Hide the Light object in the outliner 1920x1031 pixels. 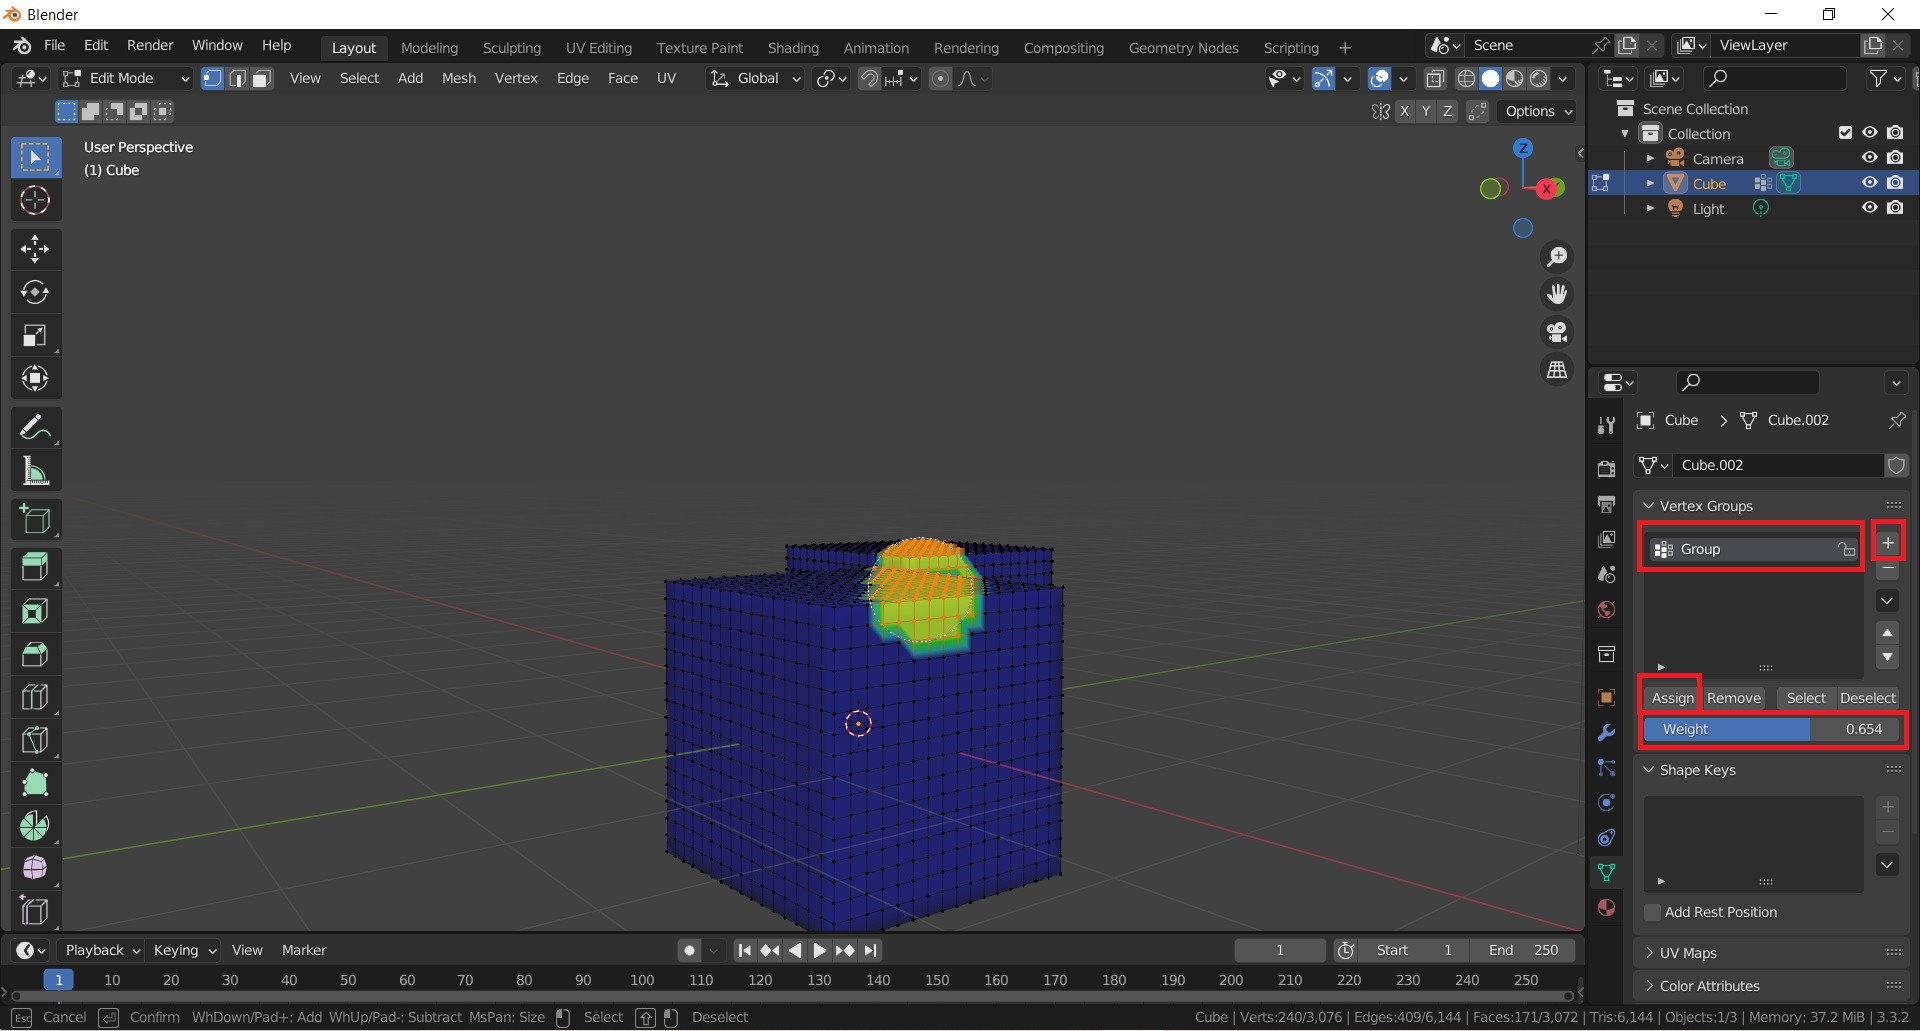(1869, 207)
